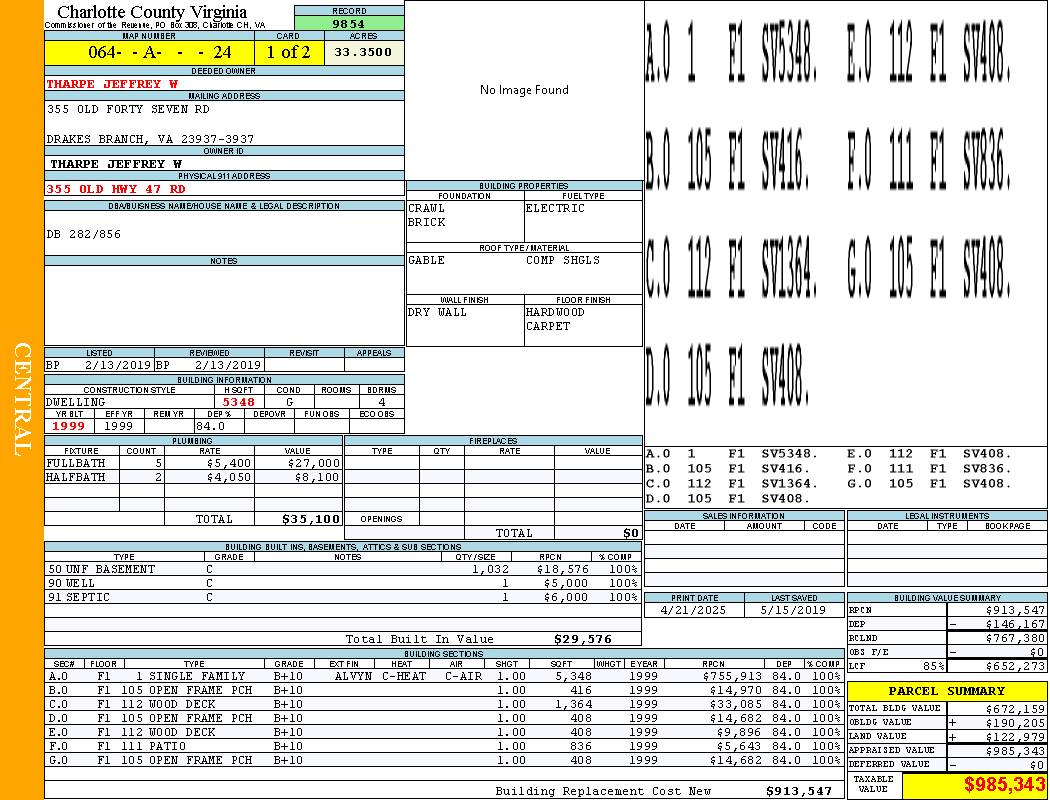Select LAND VALUE $122,979
Viewport: 1050px width, 800px height.
[x=1015, y=736]
